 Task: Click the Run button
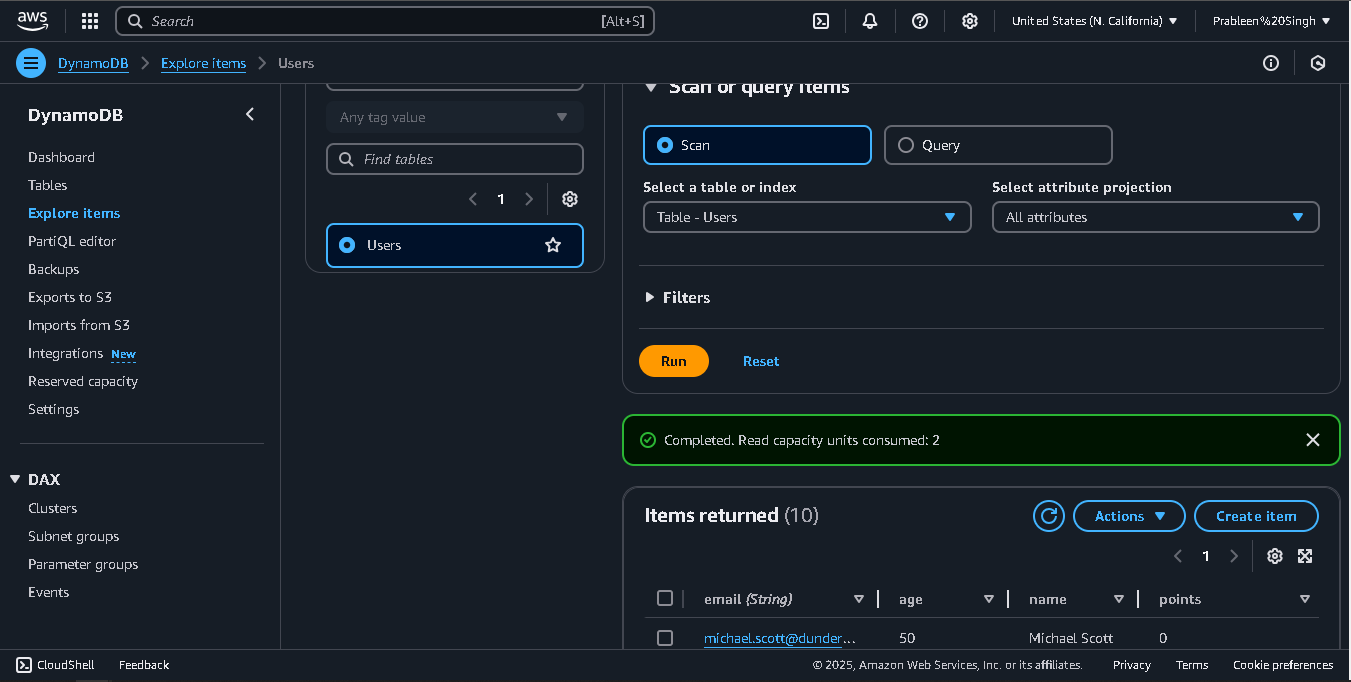(x=674, y=361)
